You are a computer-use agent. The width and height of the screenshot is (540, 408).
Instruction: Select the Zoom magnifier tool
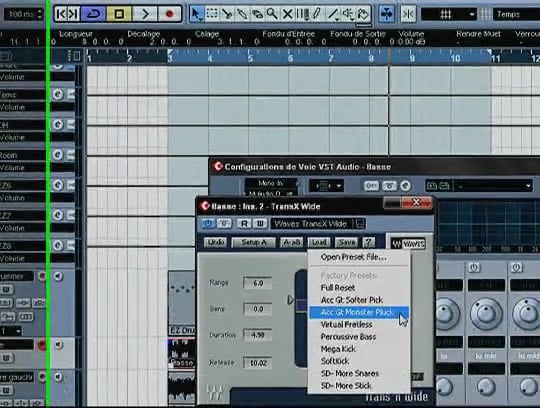272,14
